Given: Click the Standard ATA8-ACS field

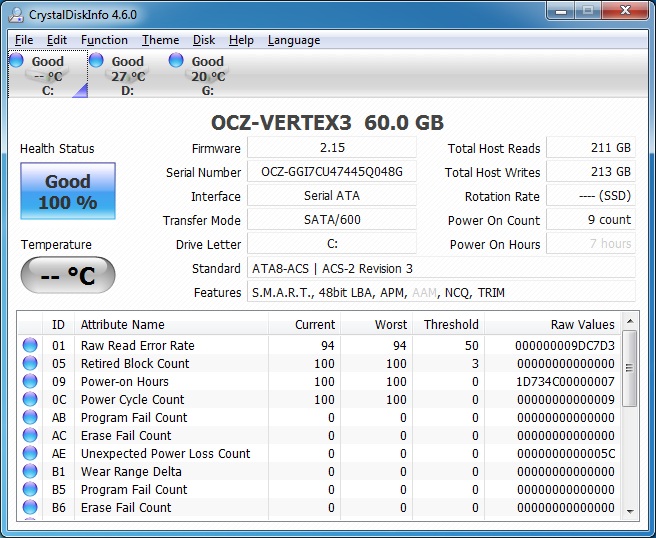Looking at the screenshot, I should click(441, 268).
